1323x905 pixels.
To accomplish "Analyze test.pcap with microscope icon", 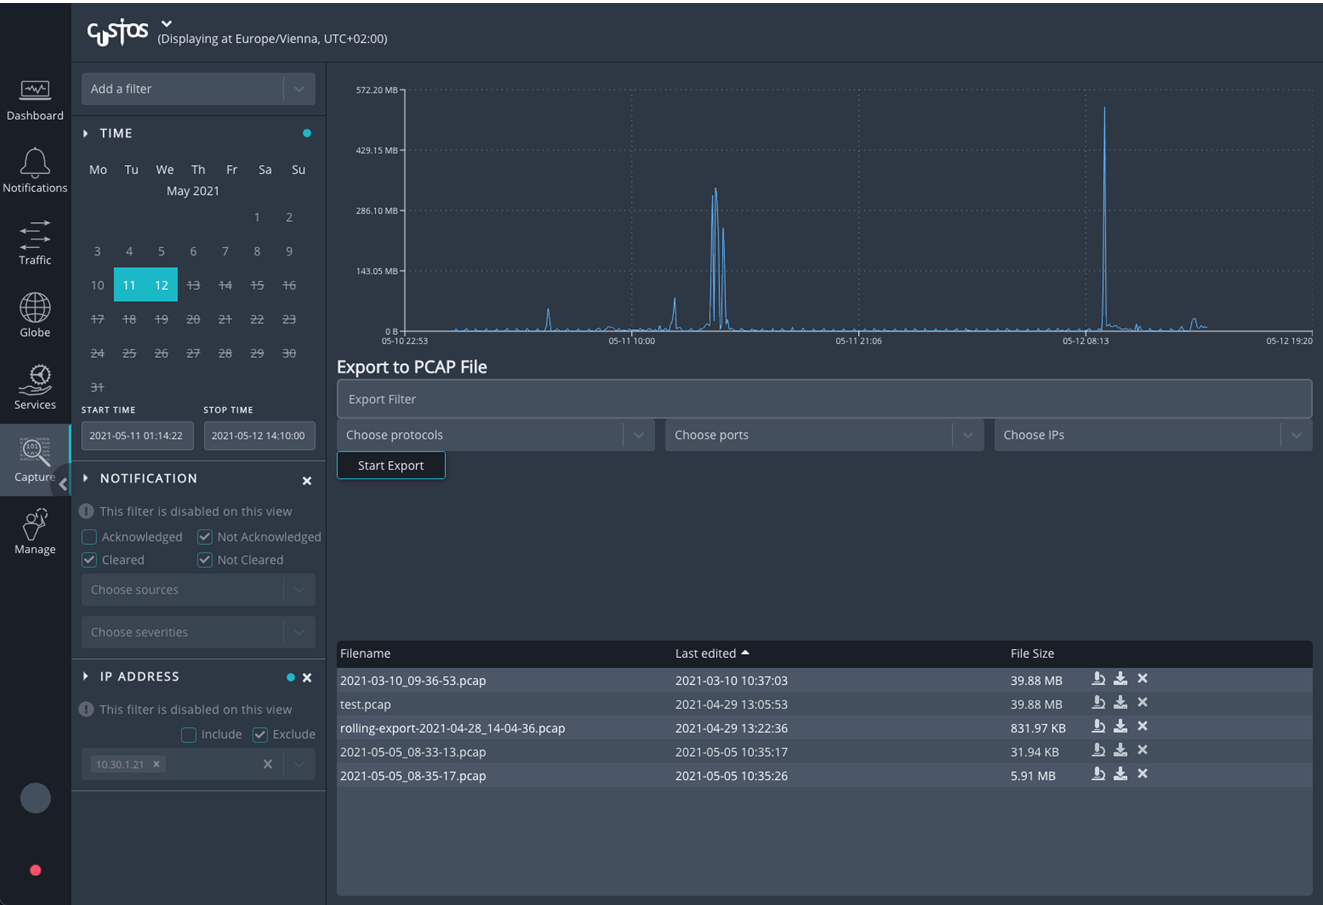I will coord(1098,703).
